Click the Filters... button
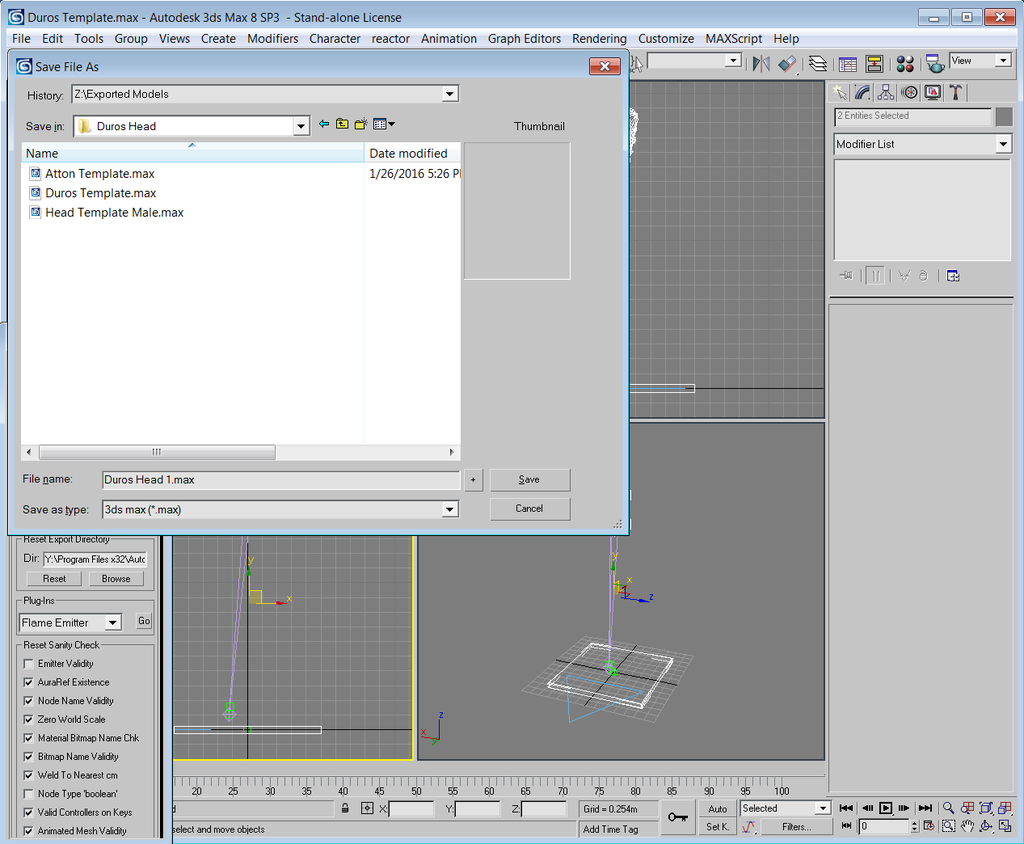The width and height of the screenshot is (1024, 844). (797, 827)
